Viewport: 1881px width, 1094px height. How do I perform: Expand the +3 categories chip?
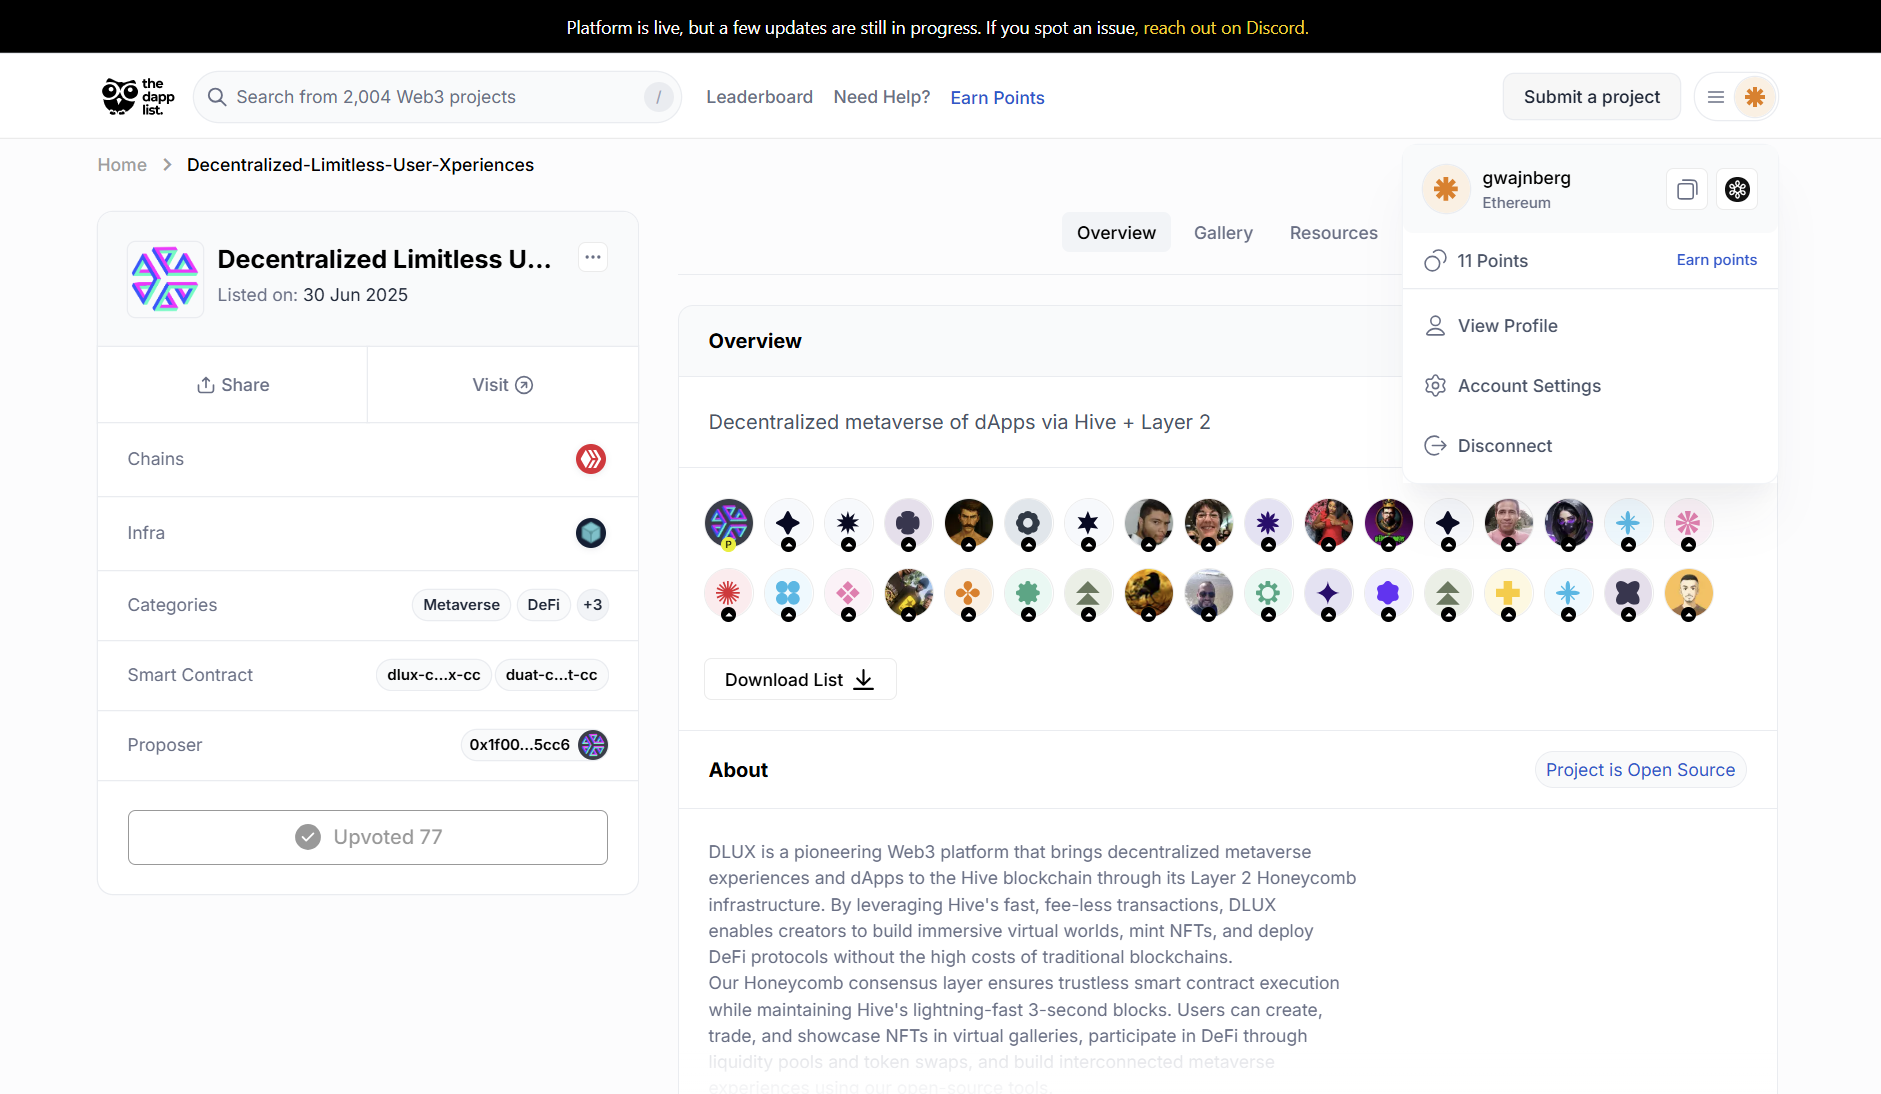tap(593, 605)
